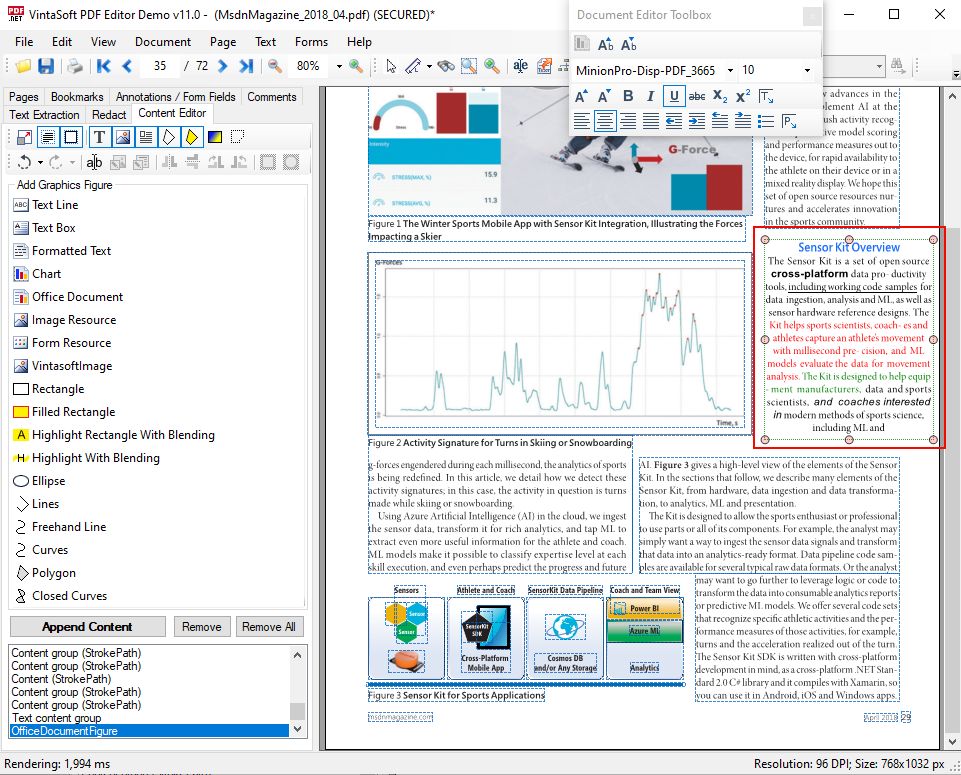Toggle filled path filter (yellow shape)

(192, 137)
